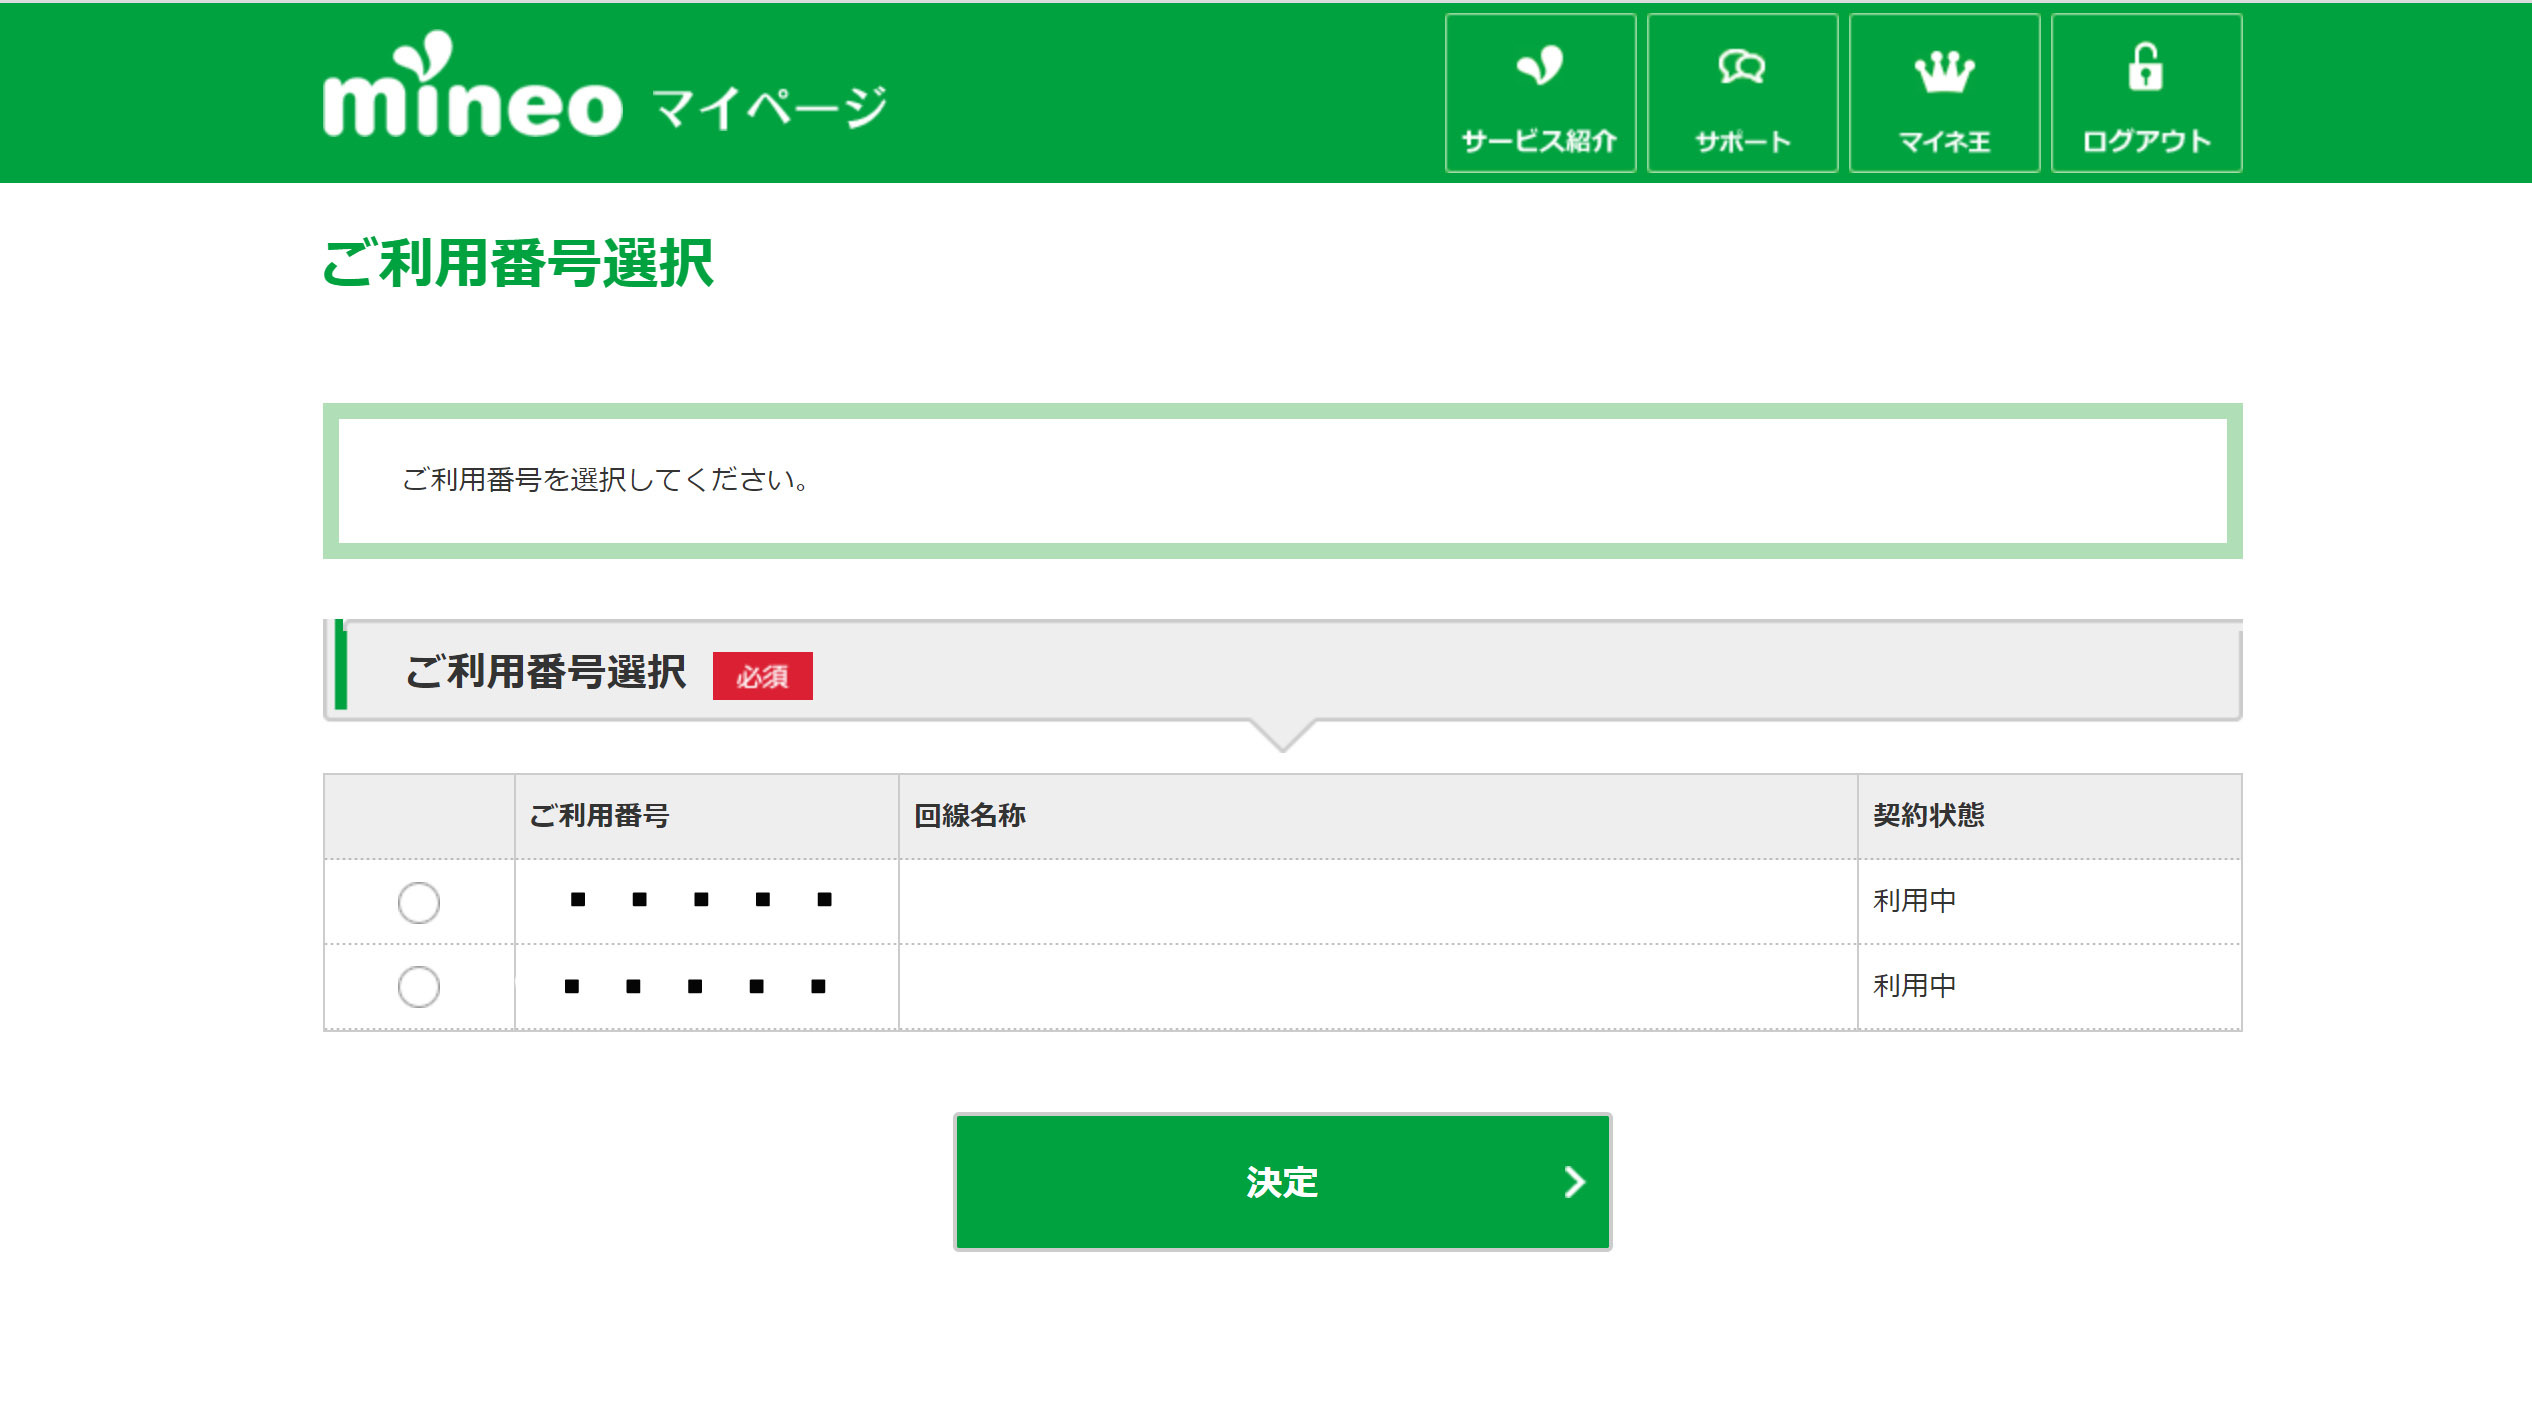This screenshot has width=2532, height=1410.
Task: Click the ご利用番号選択 section heading
Action: [546, 672]
